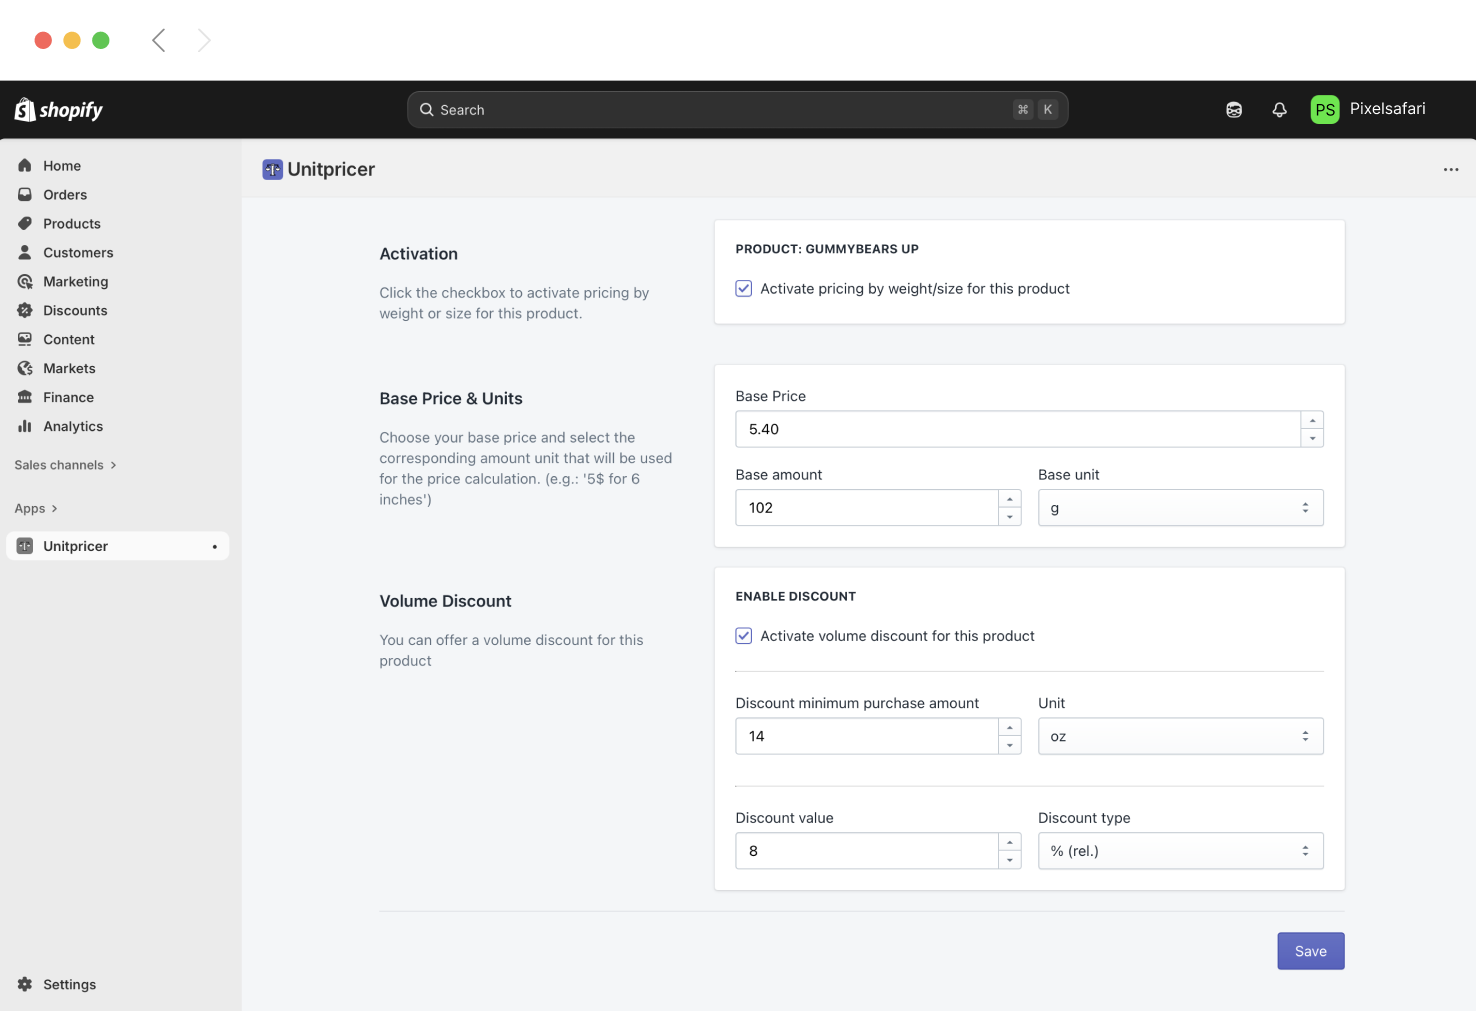Open notifications via the bell icon
Screen dimensions: 1477x1011
click(1279, 109)
